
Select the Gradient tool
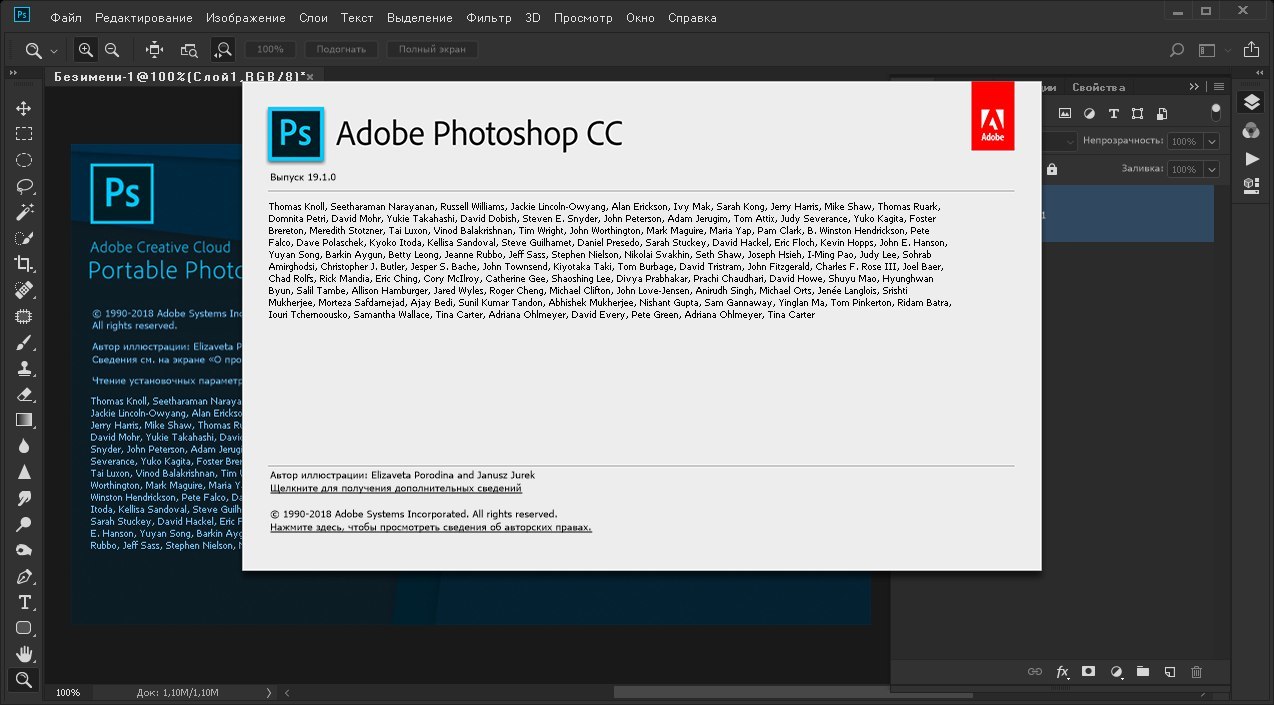[23, 420]
